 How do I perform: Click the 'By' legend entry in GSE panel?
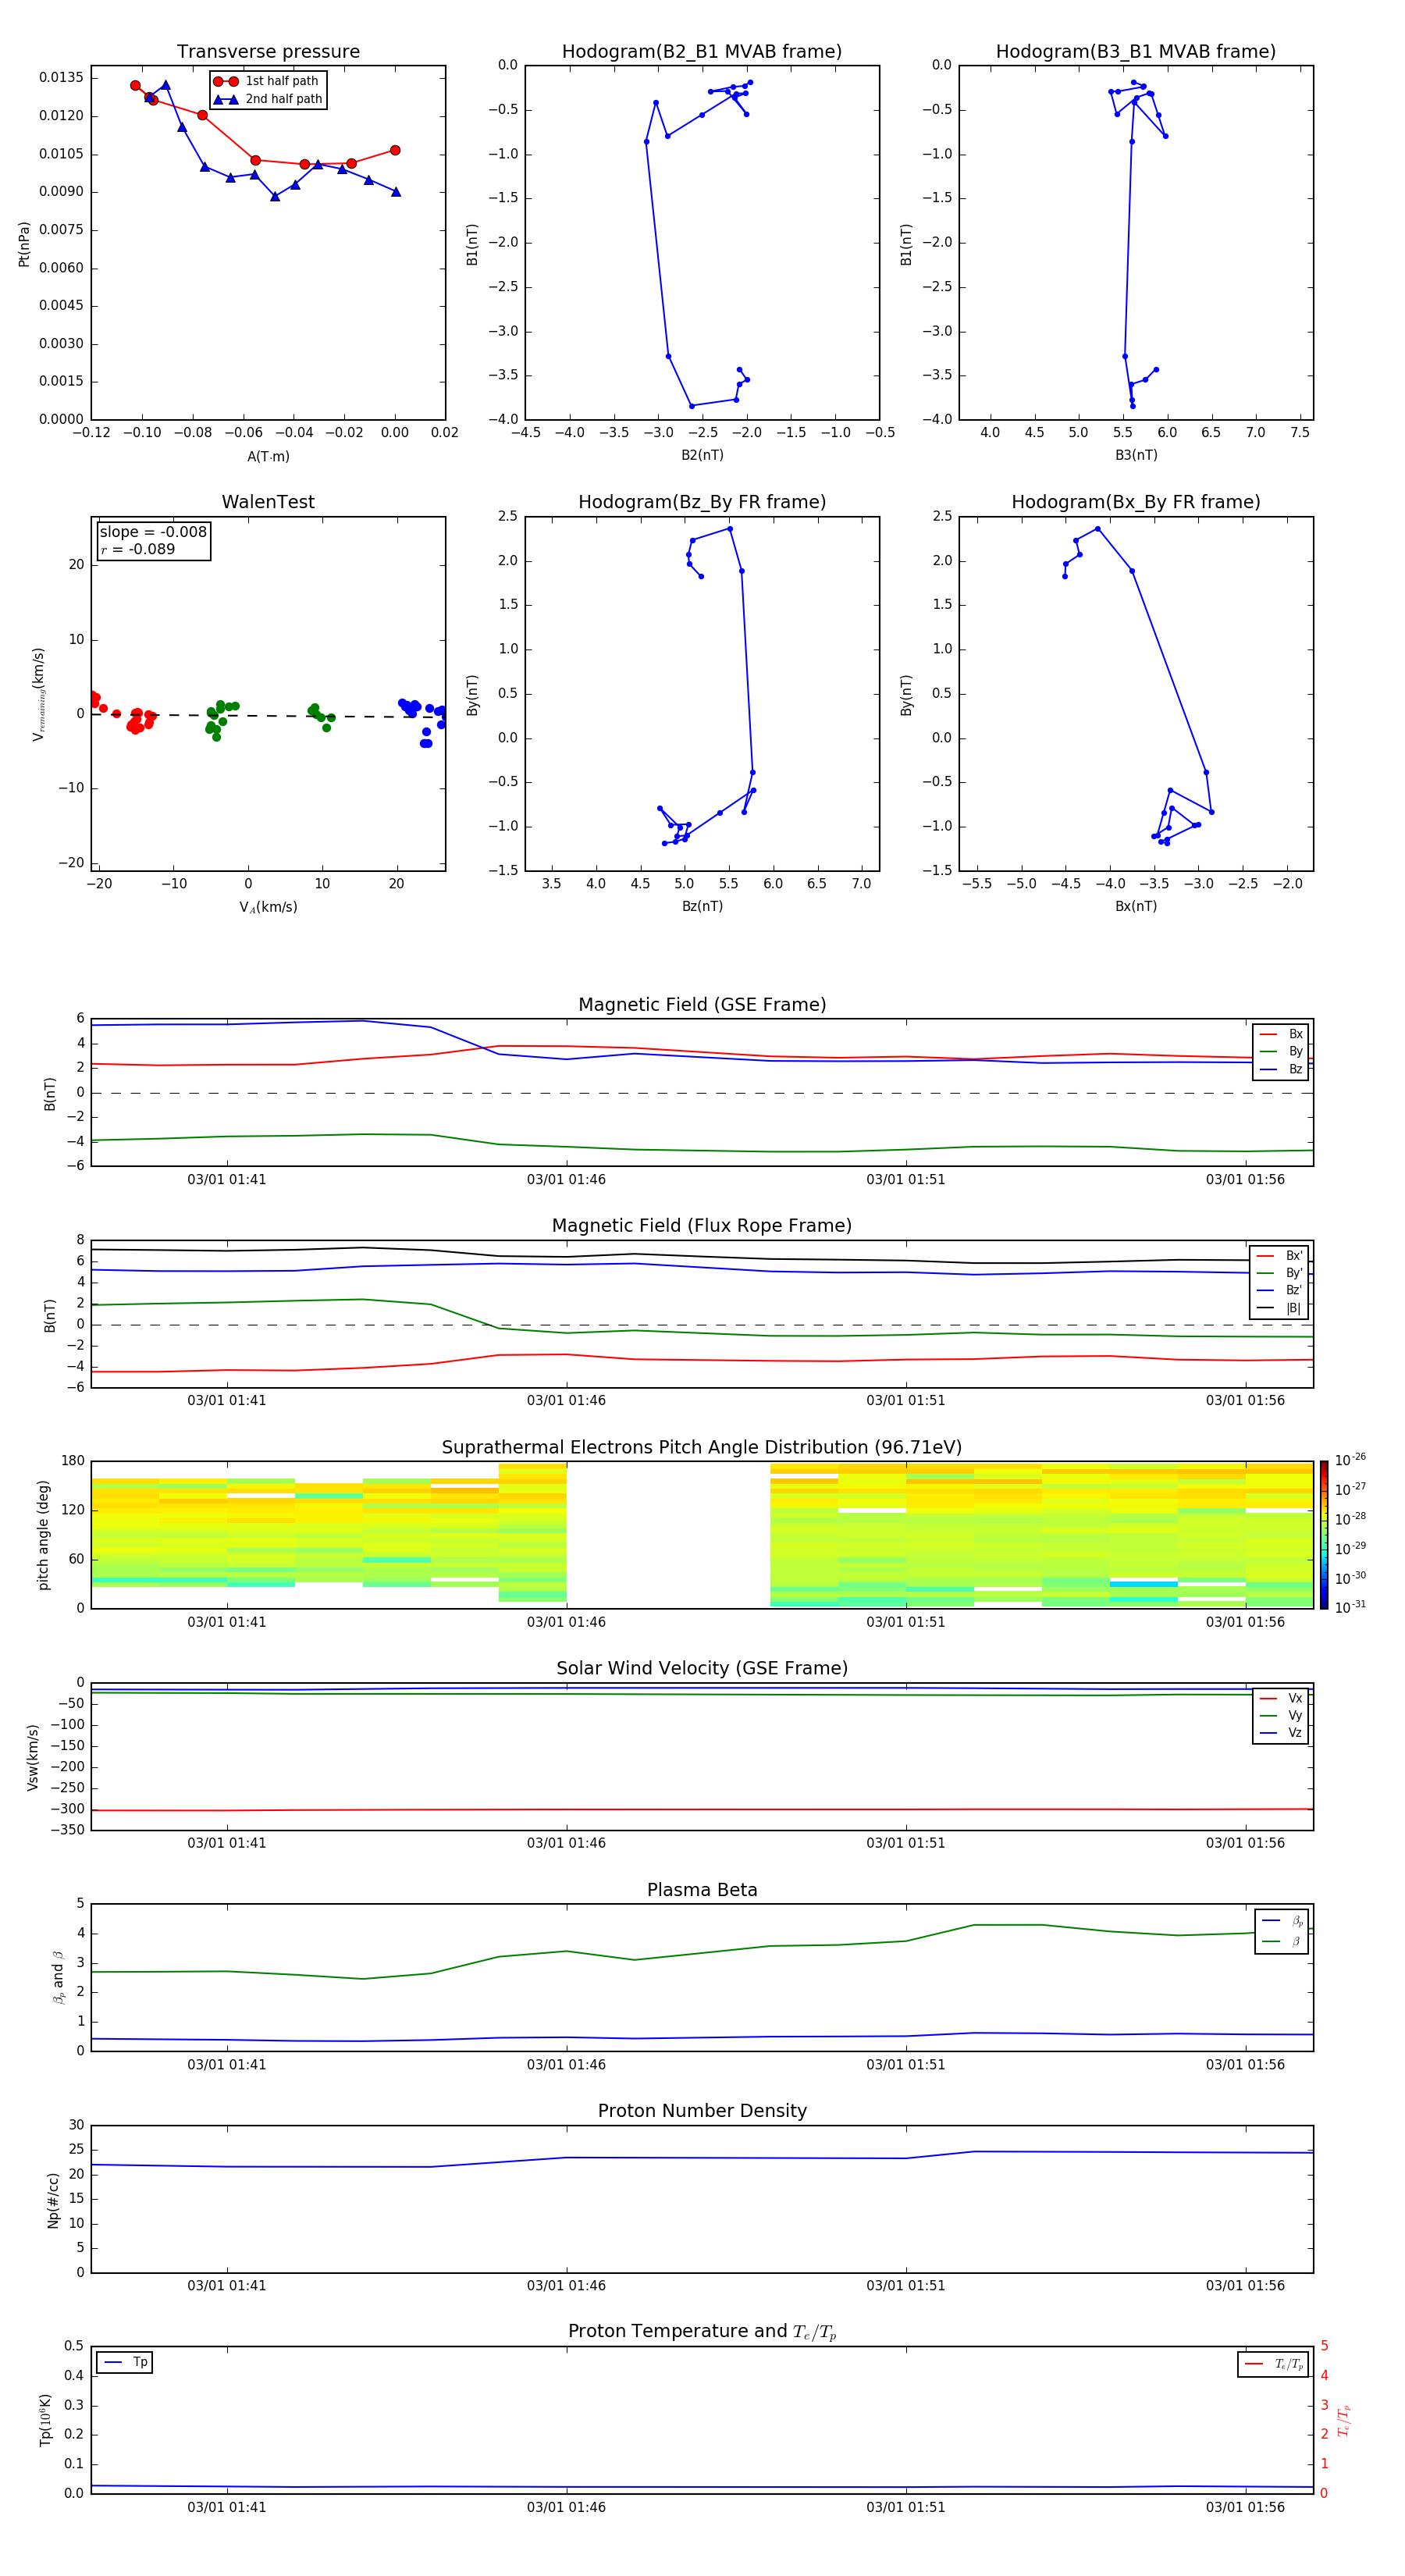pyautogui.click(x=1282, y=1051)
